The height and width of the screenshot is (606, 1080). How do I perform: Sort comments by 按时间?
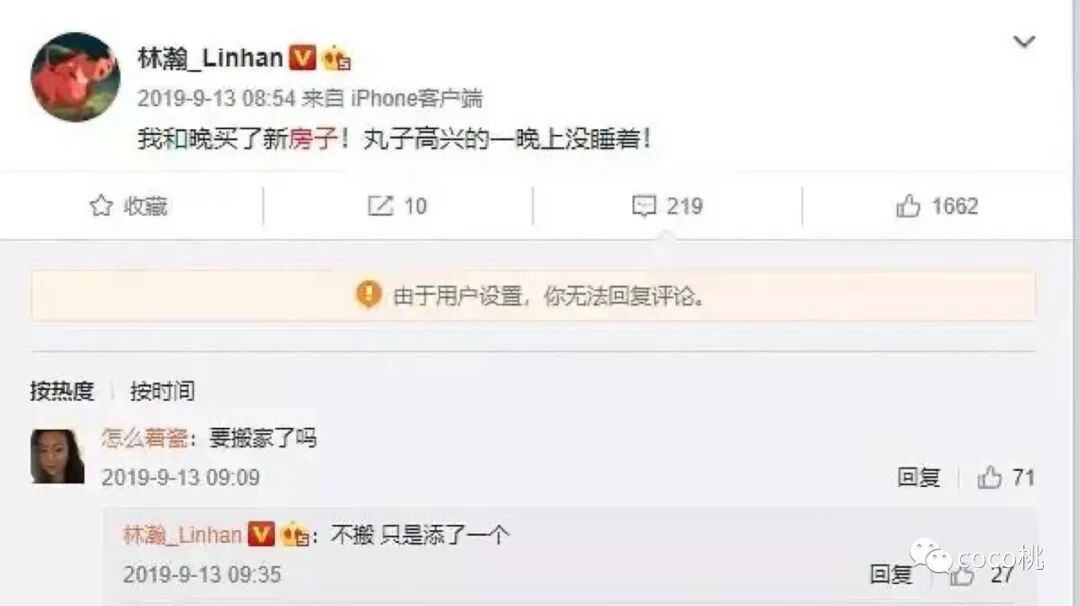coord(163,391)
